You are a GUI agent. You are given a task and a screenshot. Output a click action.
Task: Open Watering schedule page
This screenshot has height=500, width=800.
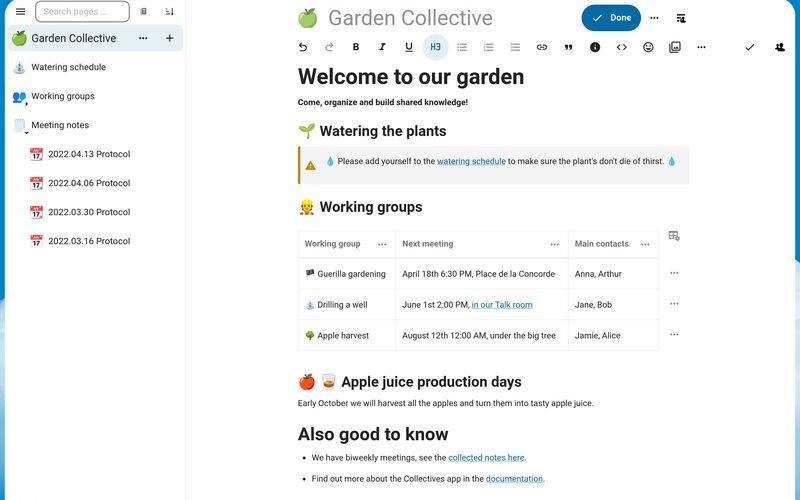pyautogui.click(x=68, y=67)
